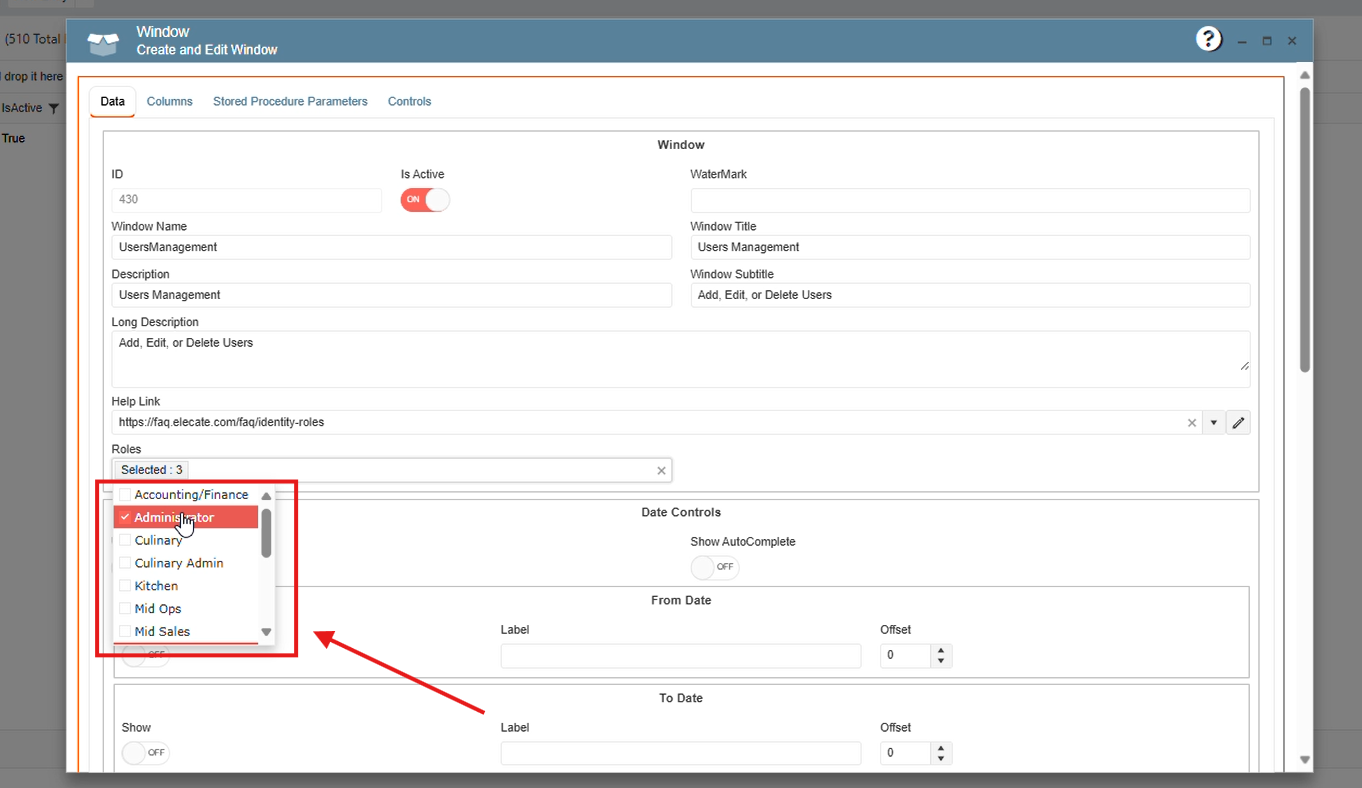Switch to the Data tab
Viewport: 1362px width, 788px height.
point(113,101)
